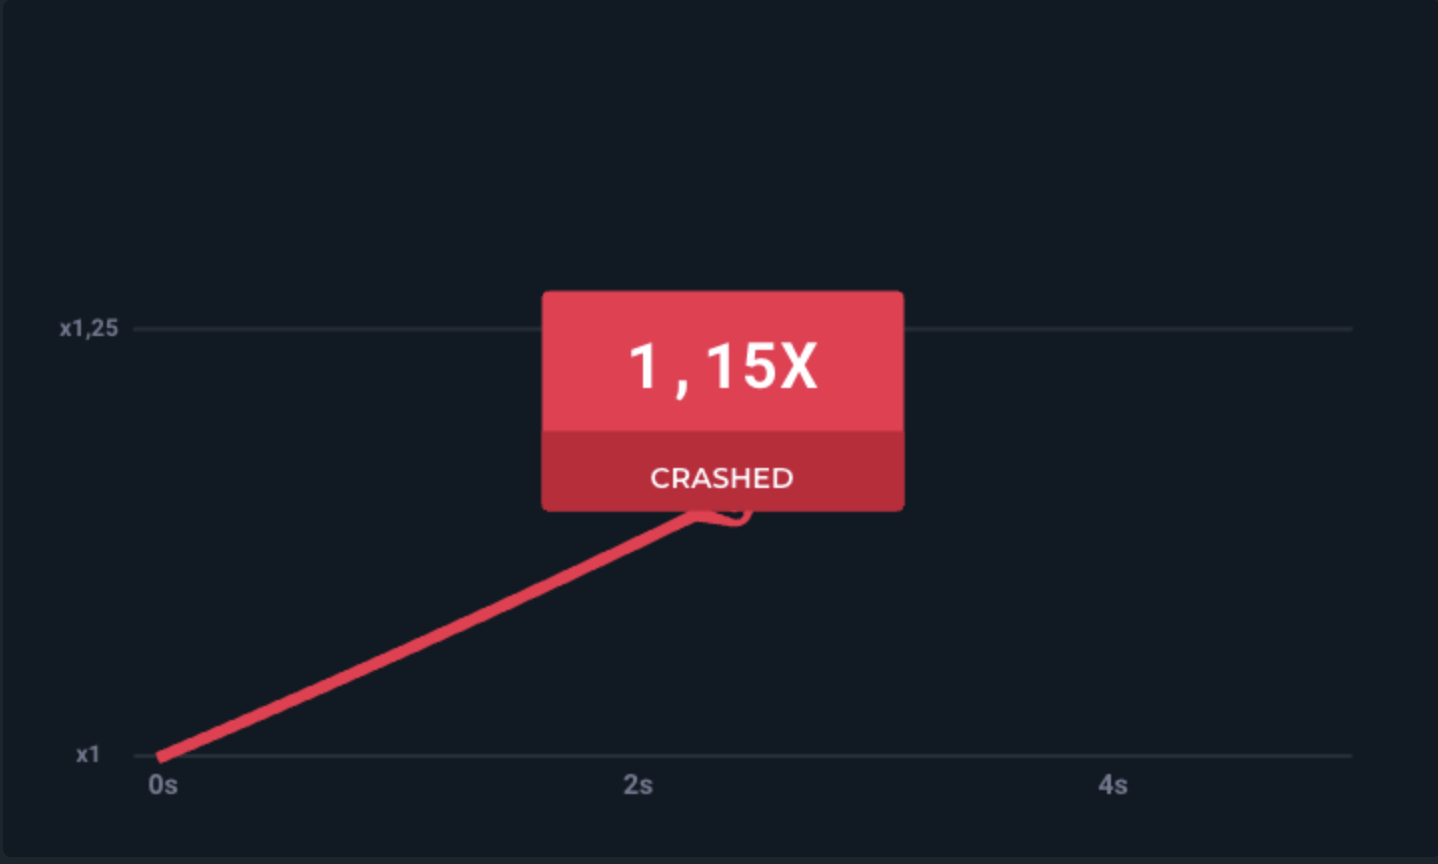
Task: Click the 2s time axis label
Action: [638, 785]
